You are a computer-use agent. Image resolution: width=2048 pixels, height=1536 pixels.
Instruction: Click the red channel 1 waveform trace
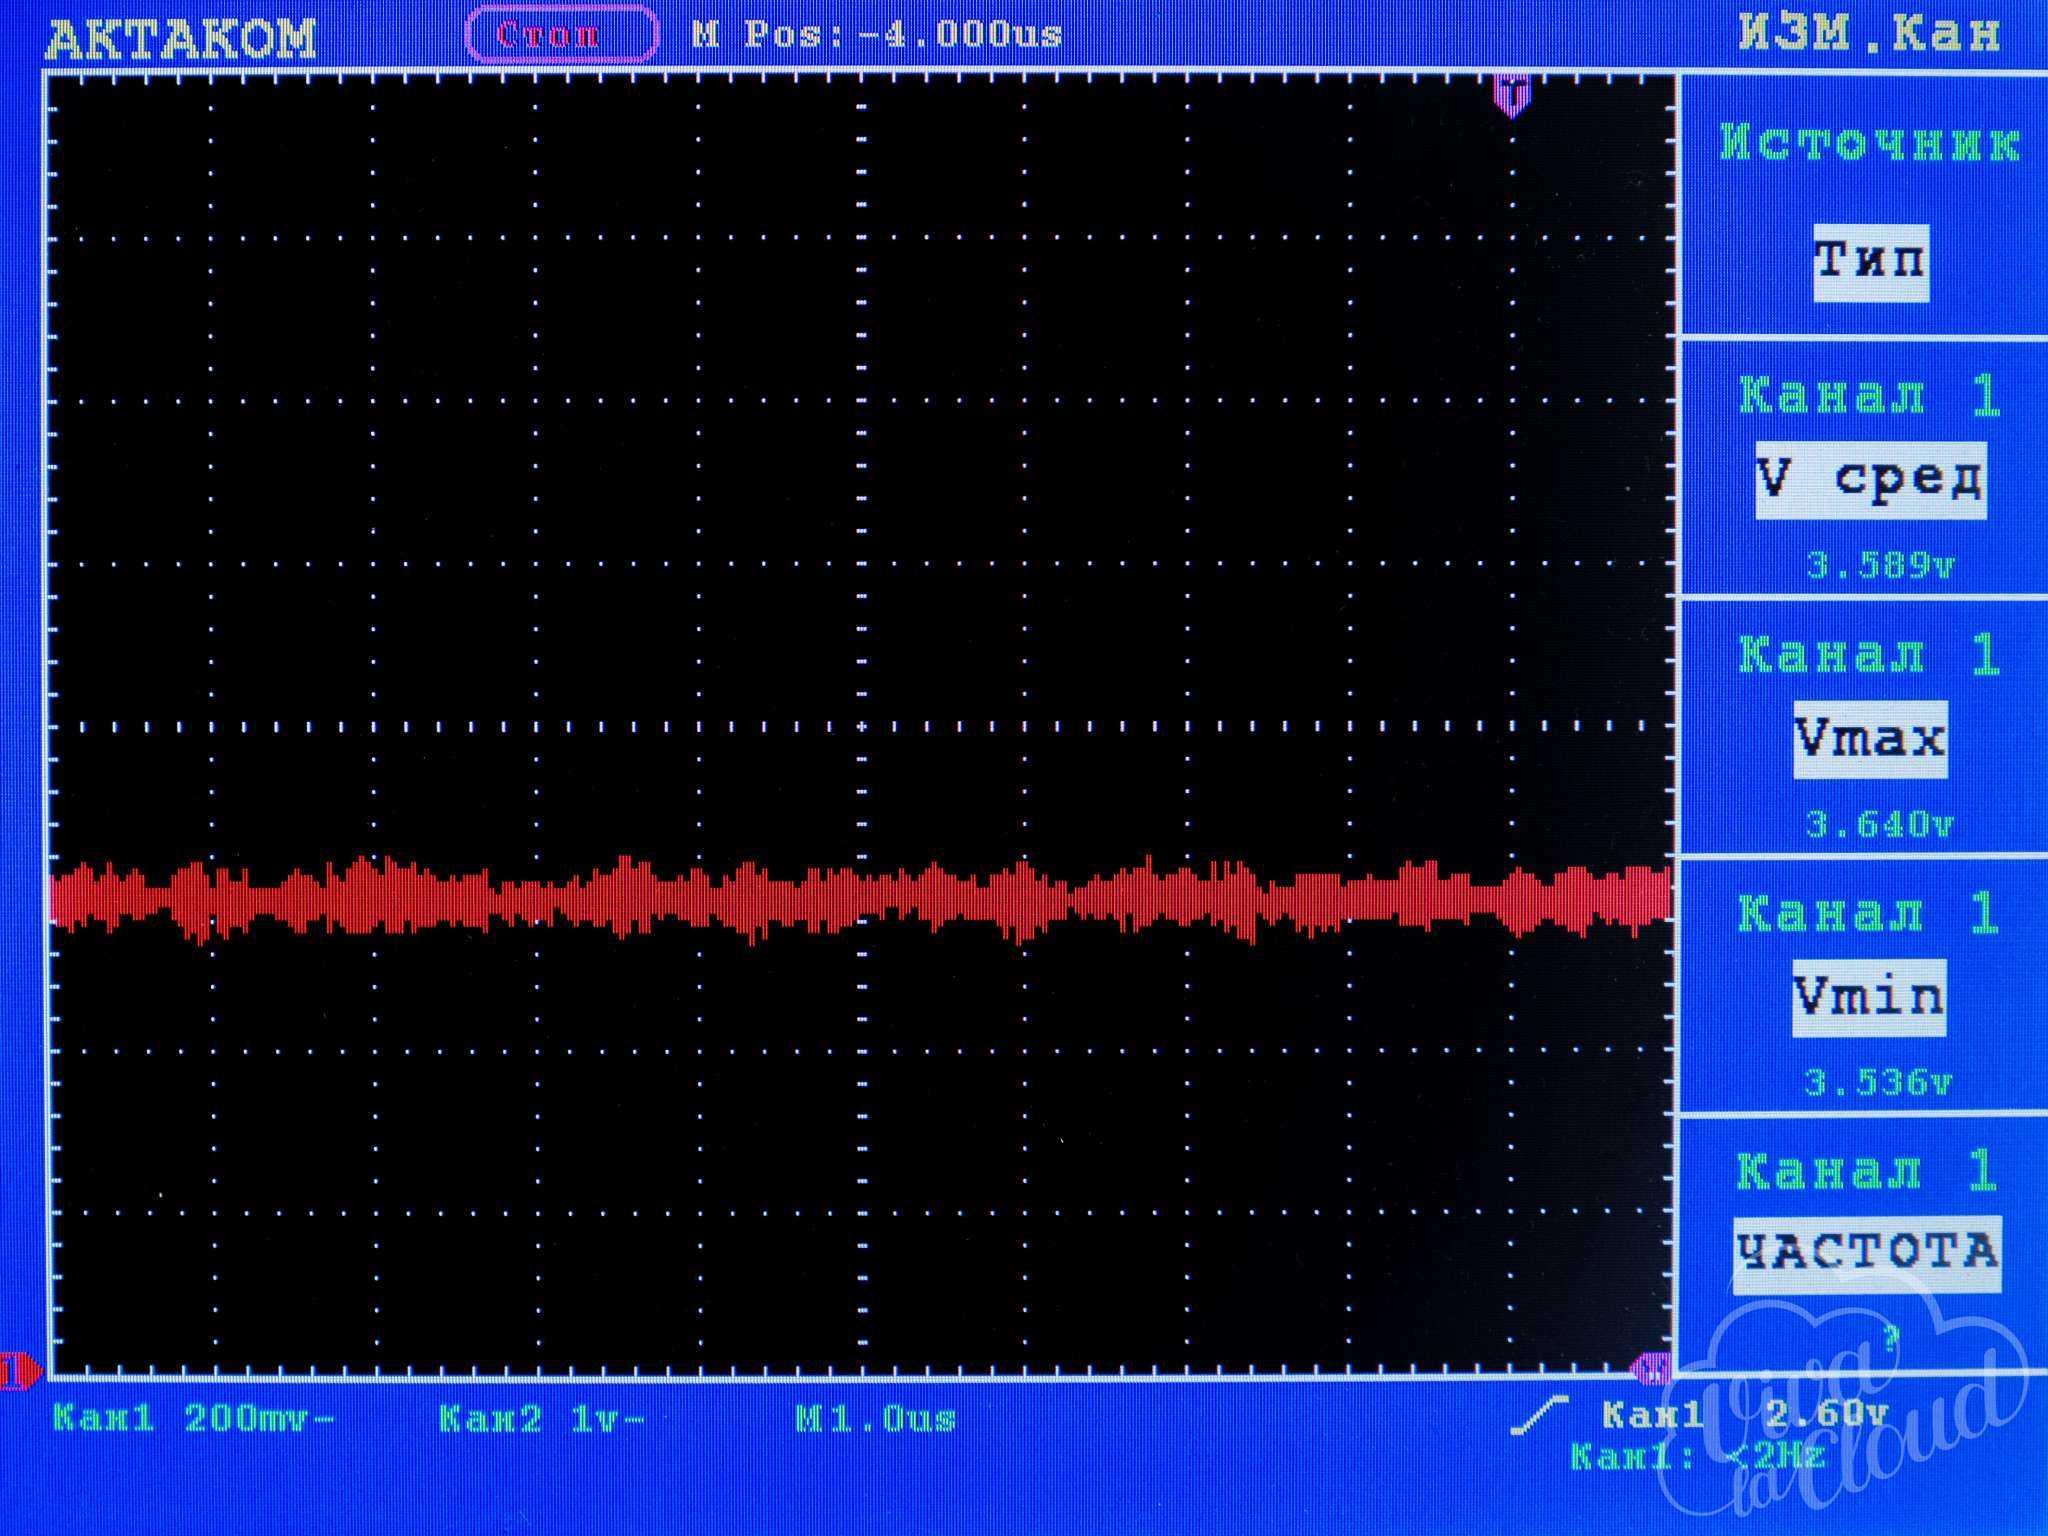(860, 898)
